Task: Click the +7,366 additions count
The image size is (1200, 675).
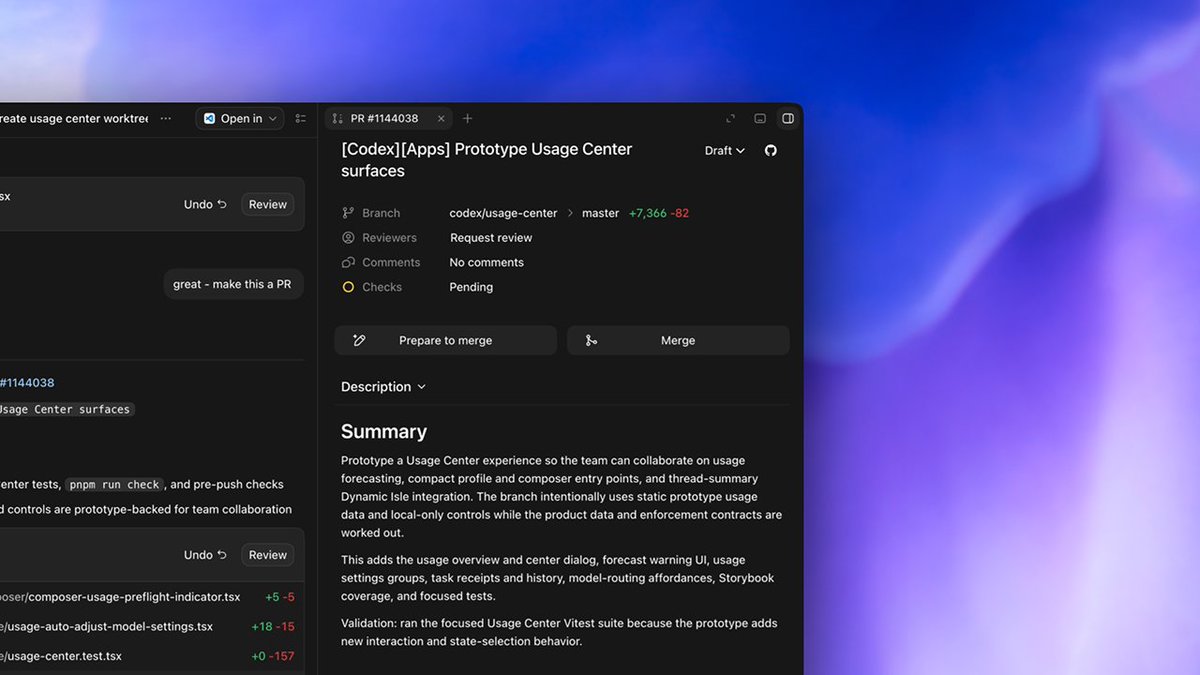Action: (647, 213)
